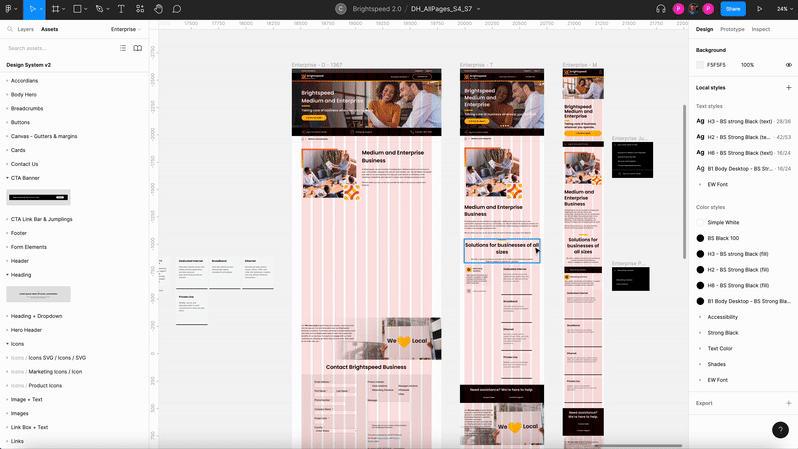798x449 pixels.
Task: Click the CTA Banner component thumbnail
Action: (38, 197)
